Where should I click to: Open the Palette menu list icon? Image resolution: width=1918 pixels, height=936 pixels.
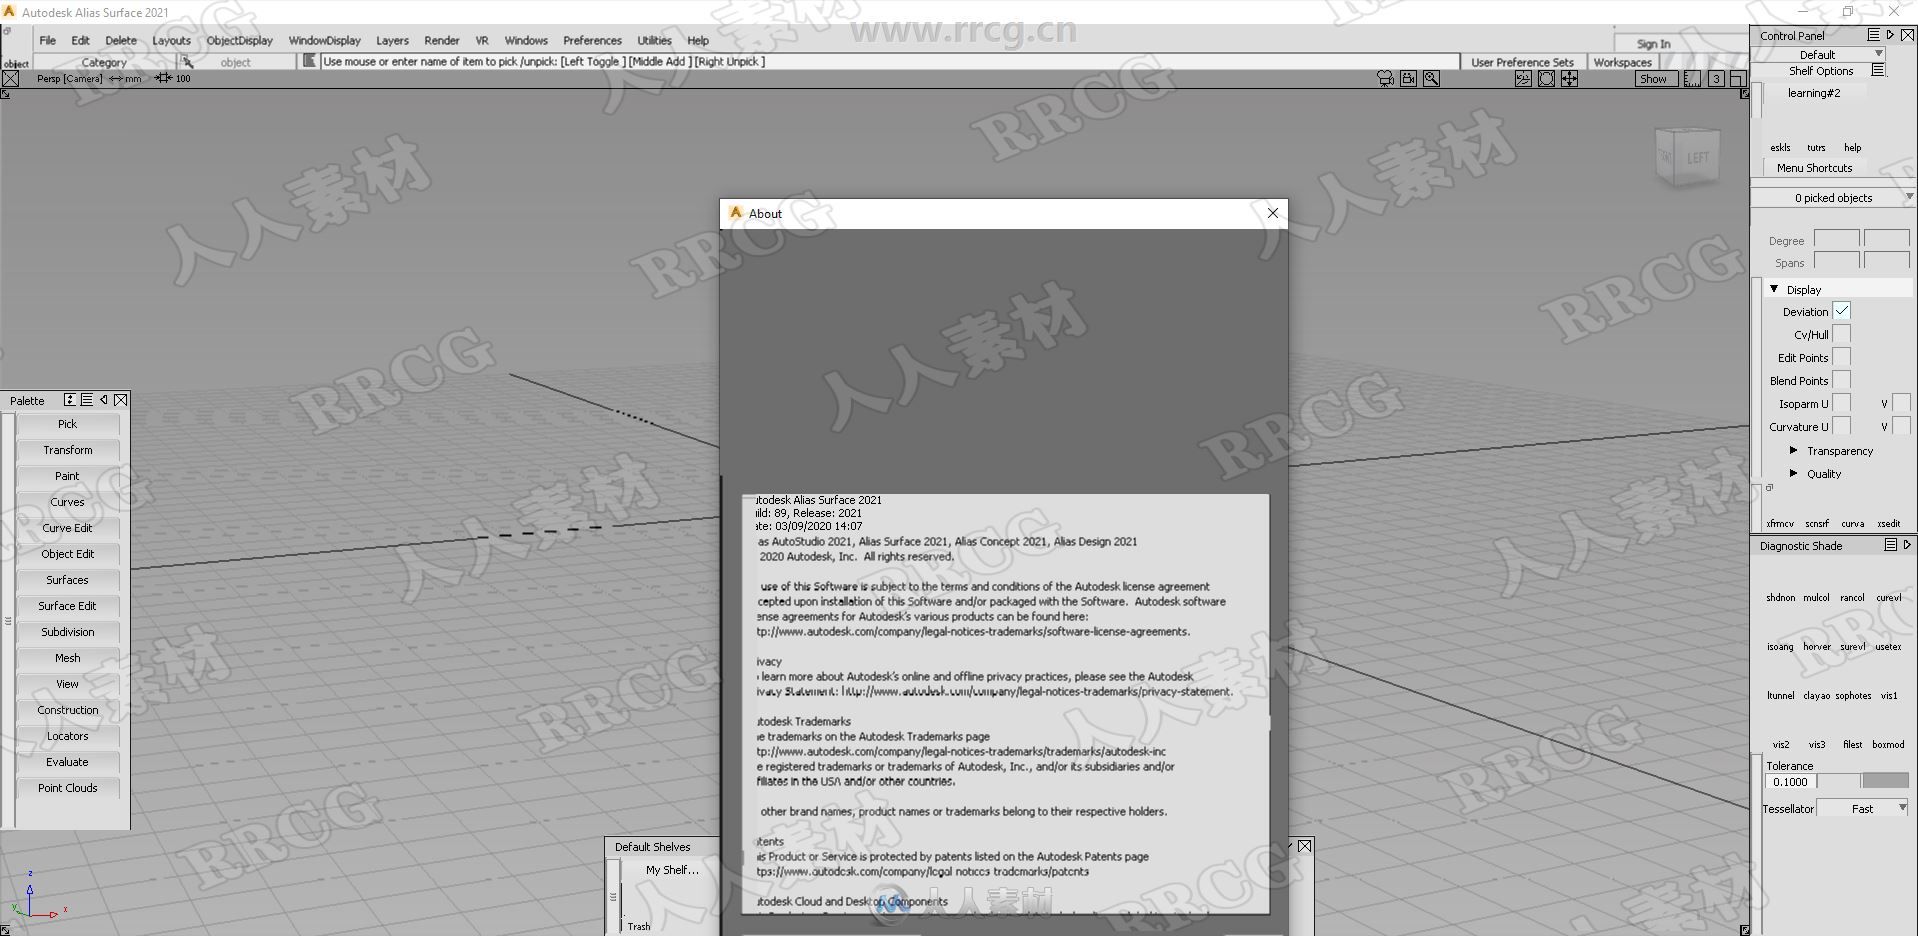[x=87, y=400]
